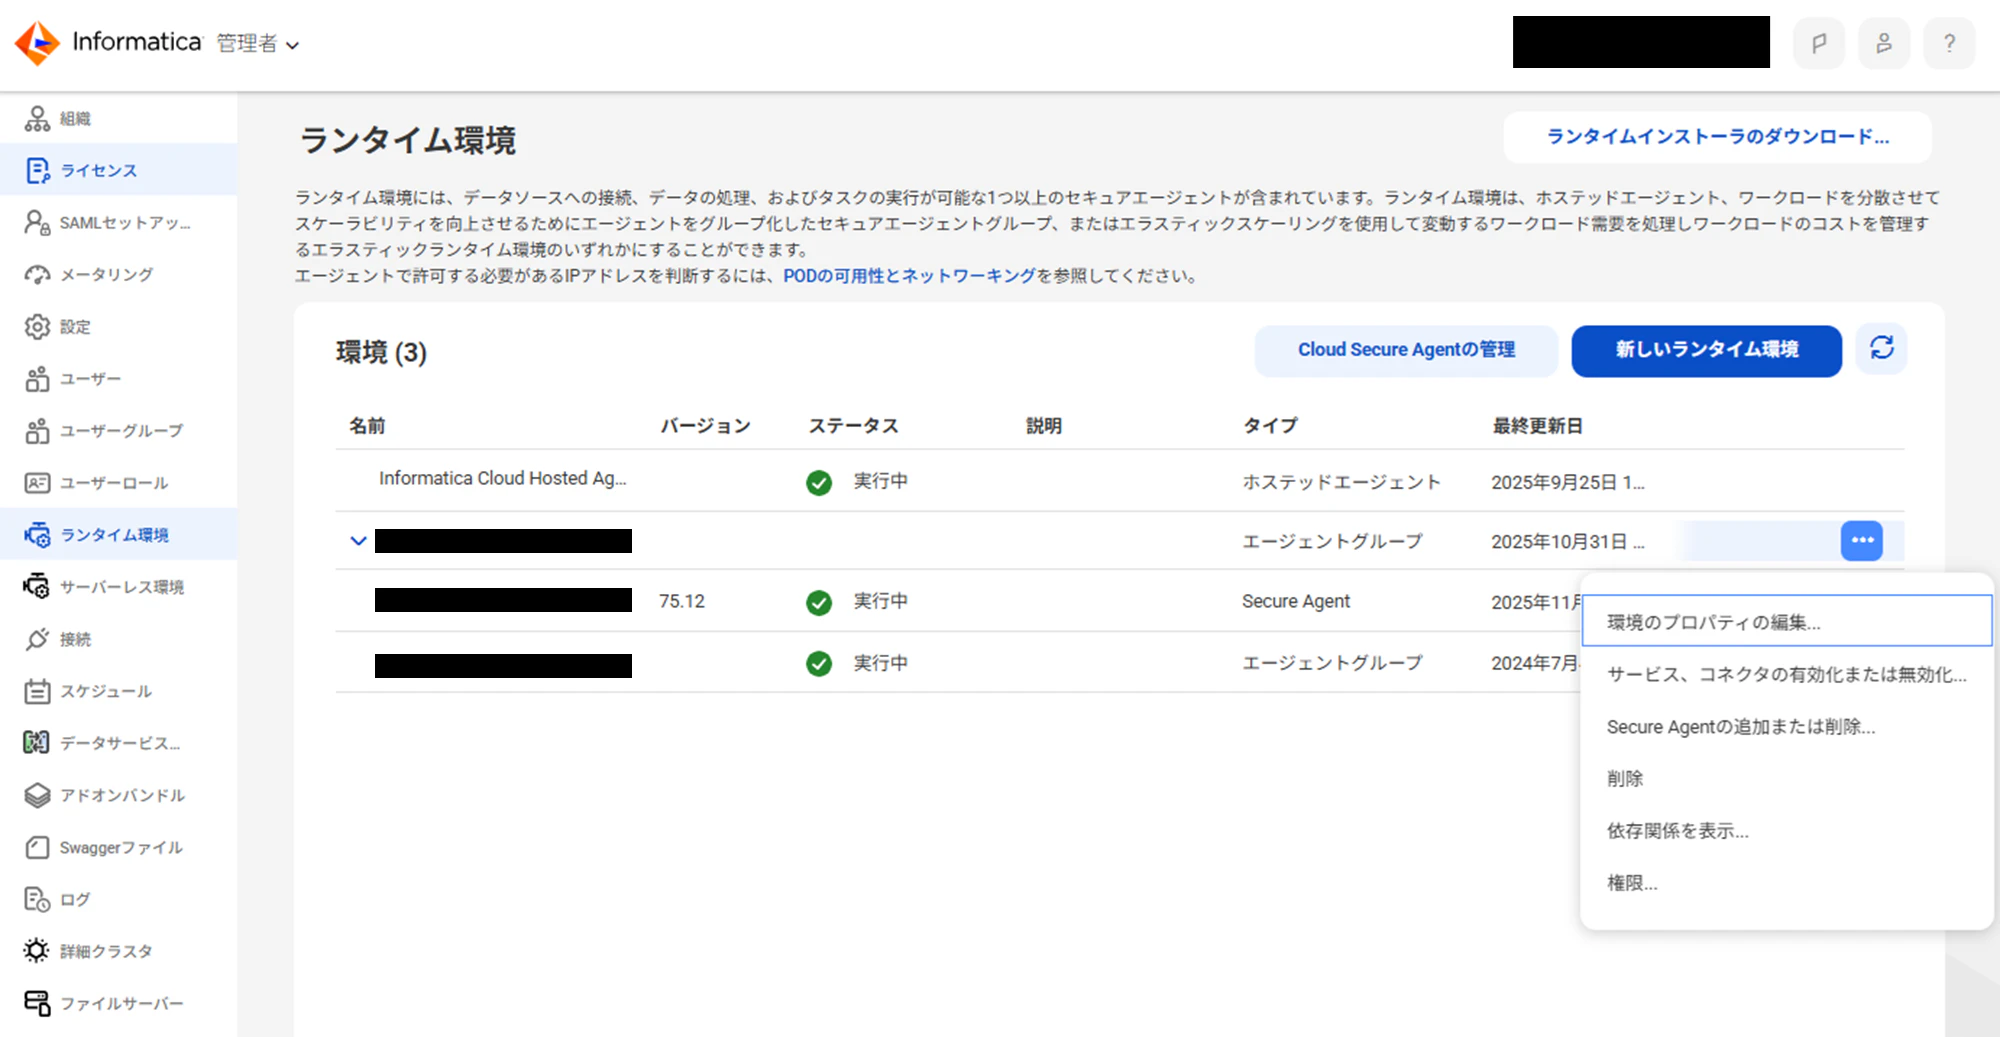Image resolution: width=2000 pixels, height=1037 pixels.
Task: Click the ファイルサーバー sidebar icon
Action: click(37, 1003)
